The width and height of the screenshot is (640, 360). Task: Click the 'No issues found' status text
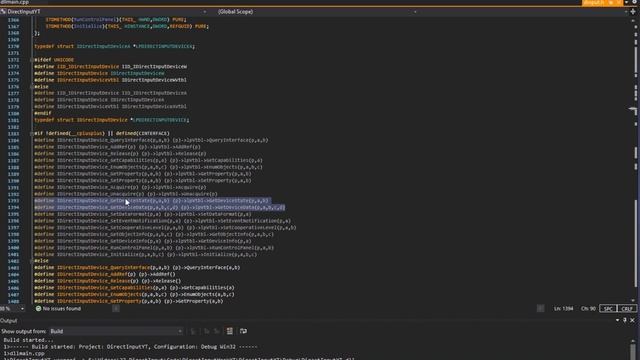62,309
